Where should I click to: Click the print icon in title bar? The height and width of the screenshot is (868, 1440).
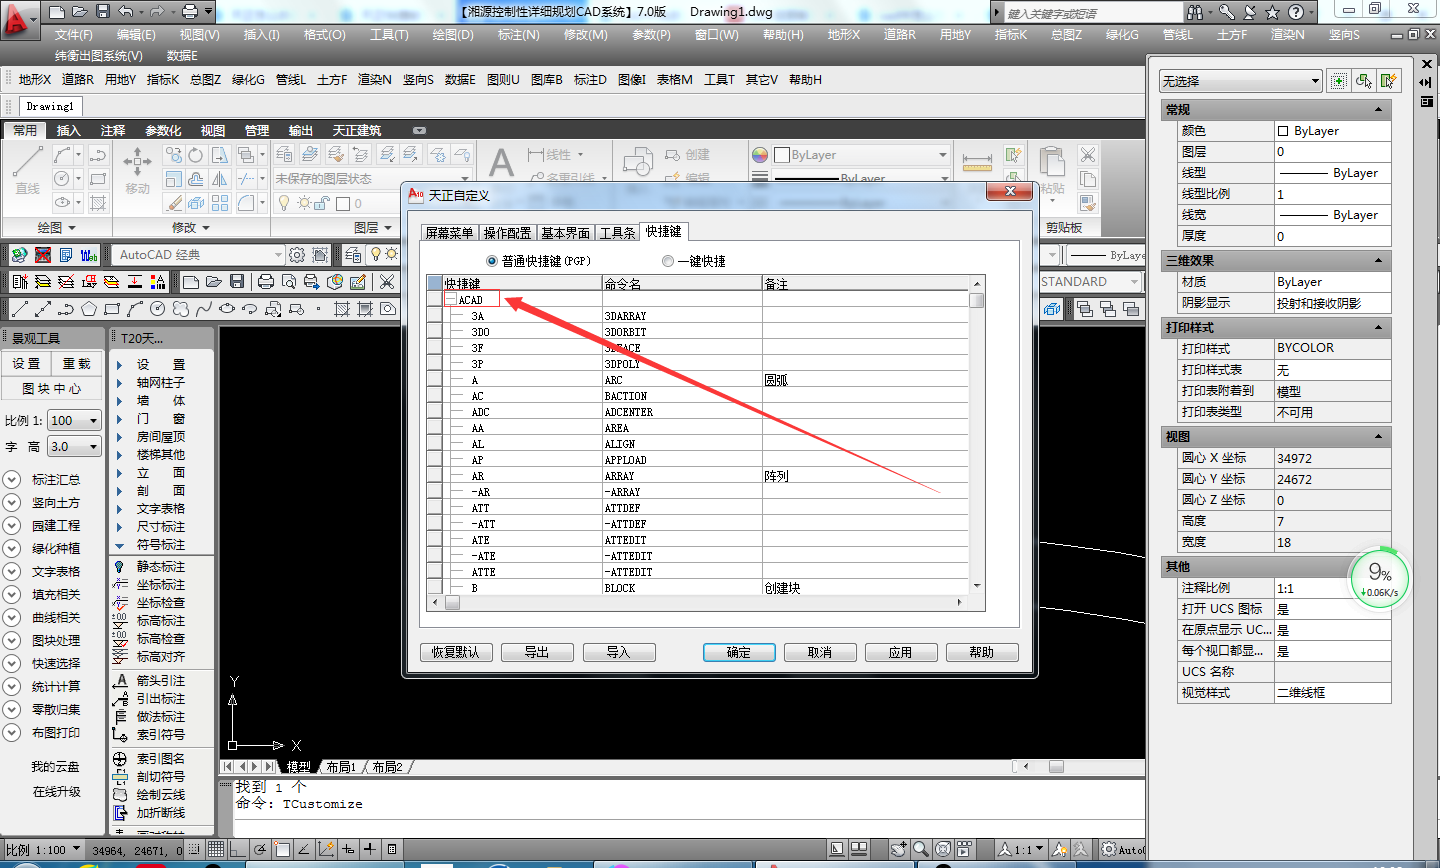190,12
